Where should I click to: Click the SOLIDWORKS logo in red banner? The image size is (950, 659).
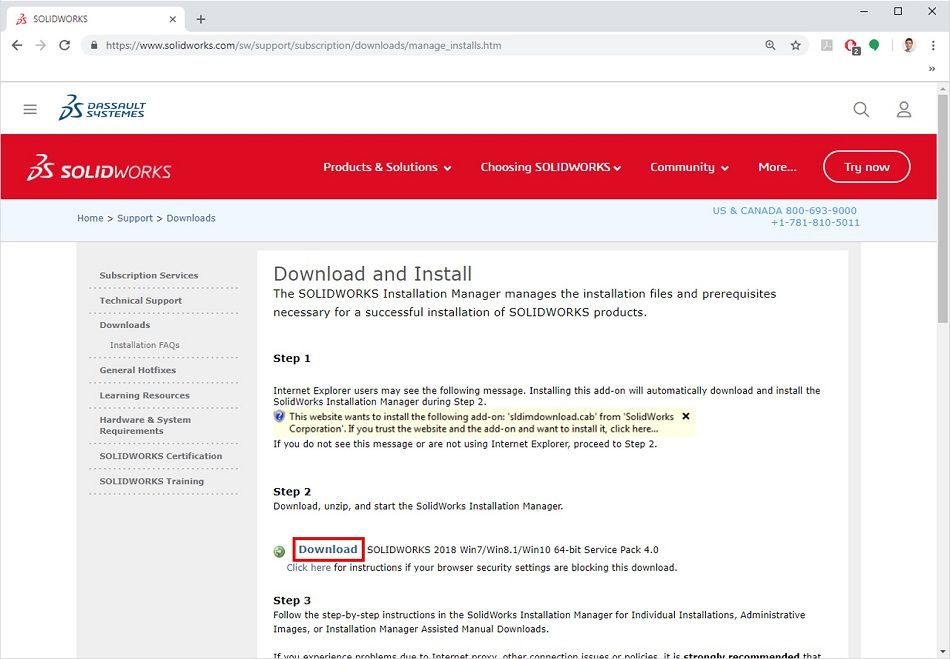coord(99,168)
